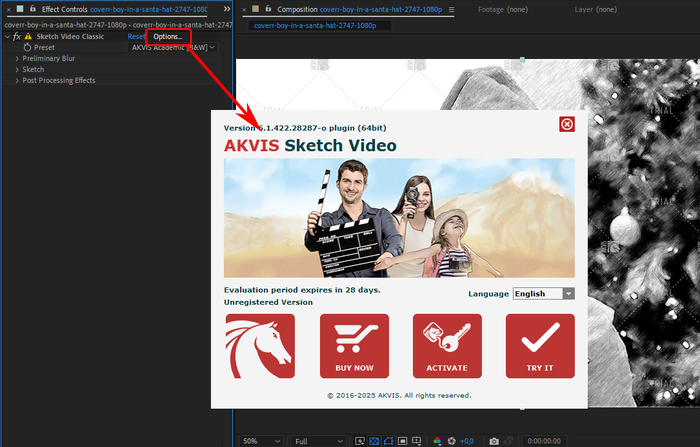Open the Preset dropdown AKVIS Academic
700x447 pixels.
click(173, 47)
